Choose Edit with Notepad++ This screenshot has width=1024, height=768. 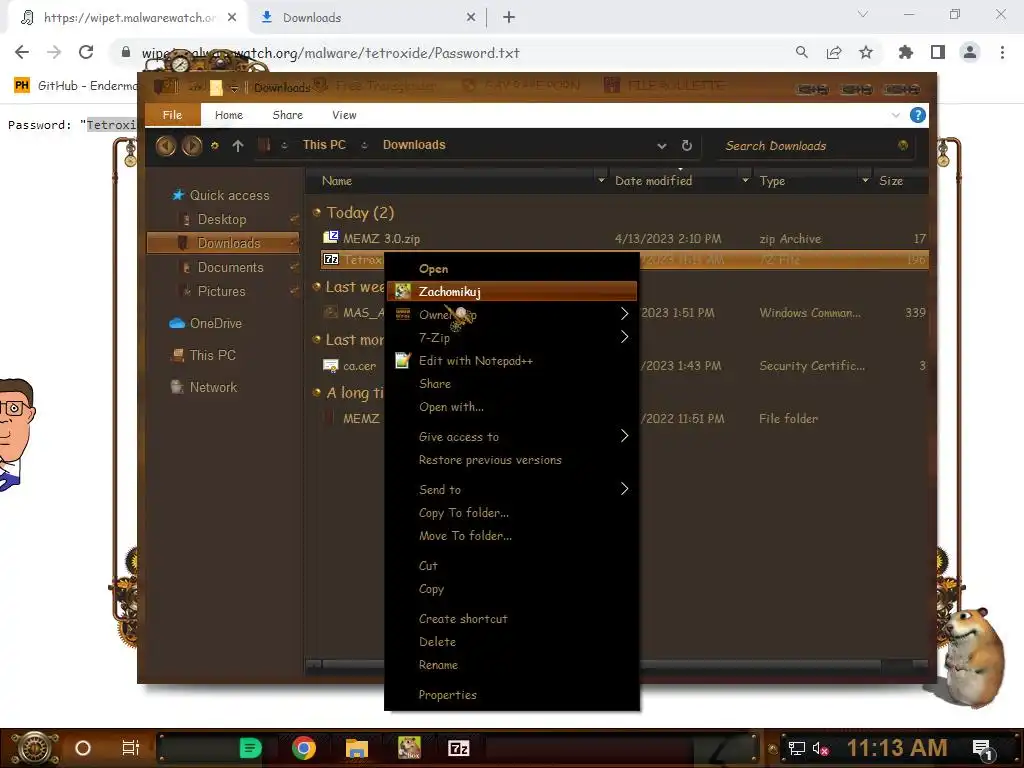click(512, 360)
